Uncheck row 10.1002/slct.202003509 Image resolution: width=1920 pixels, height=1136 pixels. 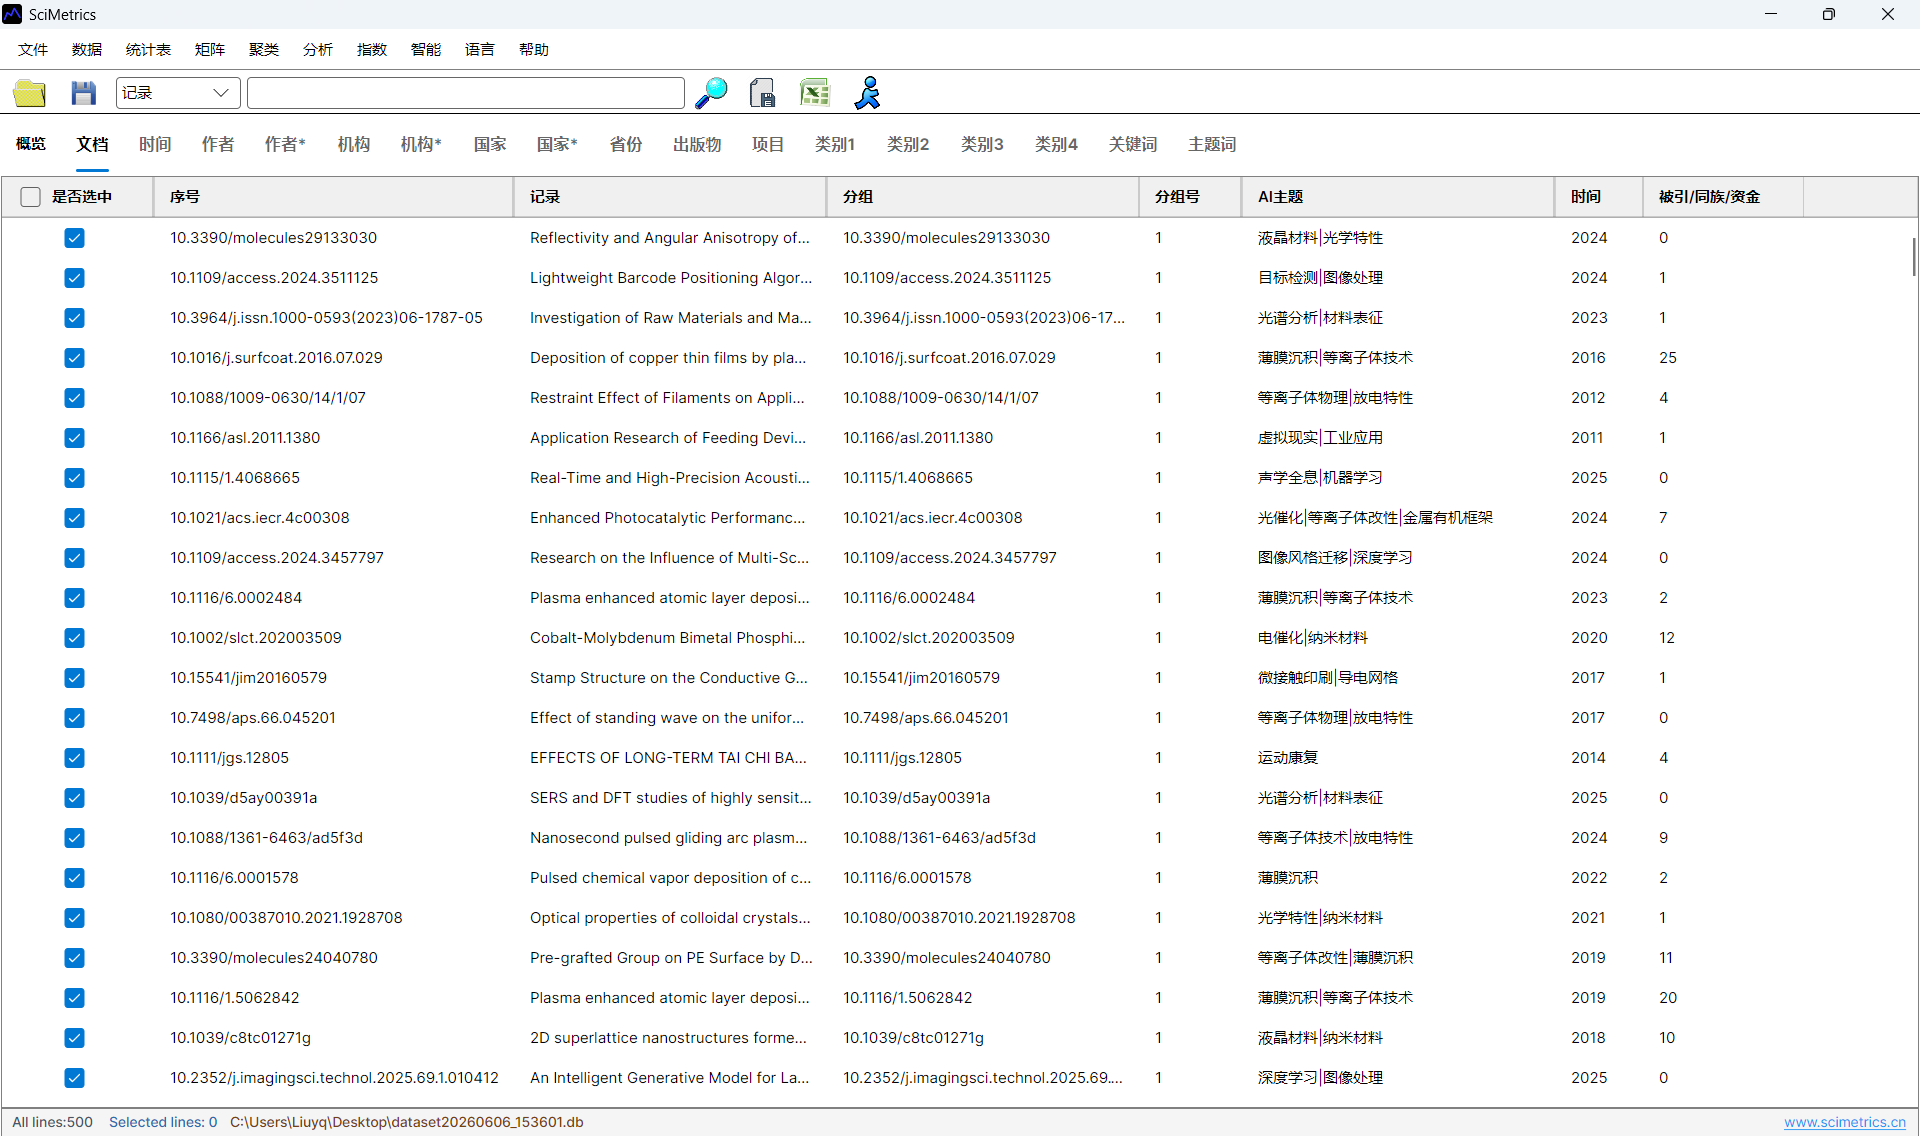pos(74,638)
